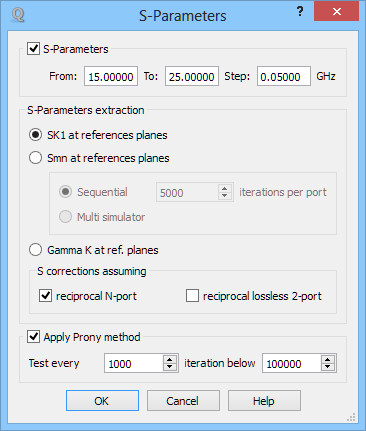Image resolution: width=366 pixels, height=431 pixels.
Task: Select SK1 at references planes option
Action: click(x=35, y=135)
